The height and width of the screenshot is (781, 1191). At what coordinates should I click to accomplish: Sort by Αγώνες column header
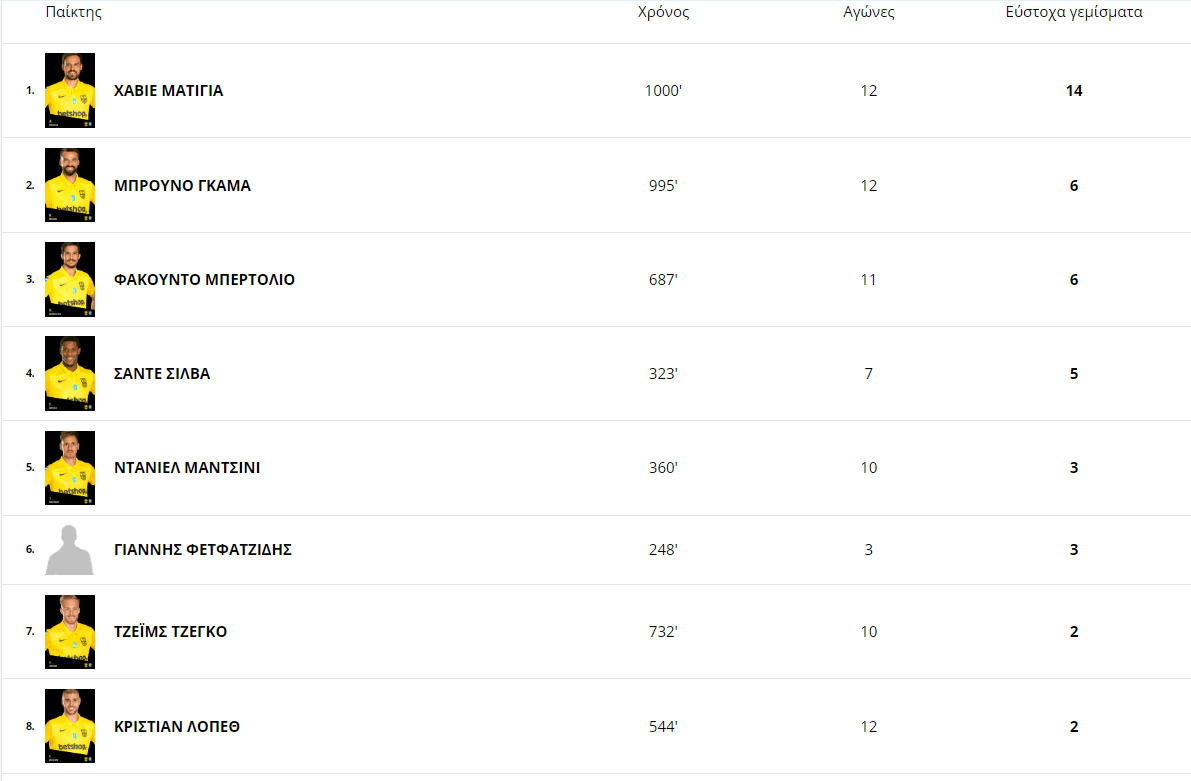click(x=869, y=13)
